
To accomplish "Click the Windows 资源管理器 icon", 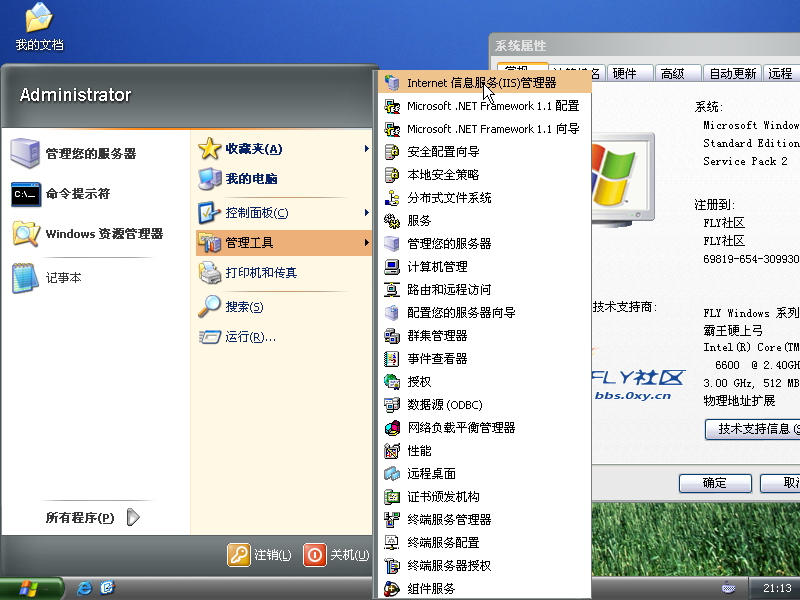I will [26, 234].
